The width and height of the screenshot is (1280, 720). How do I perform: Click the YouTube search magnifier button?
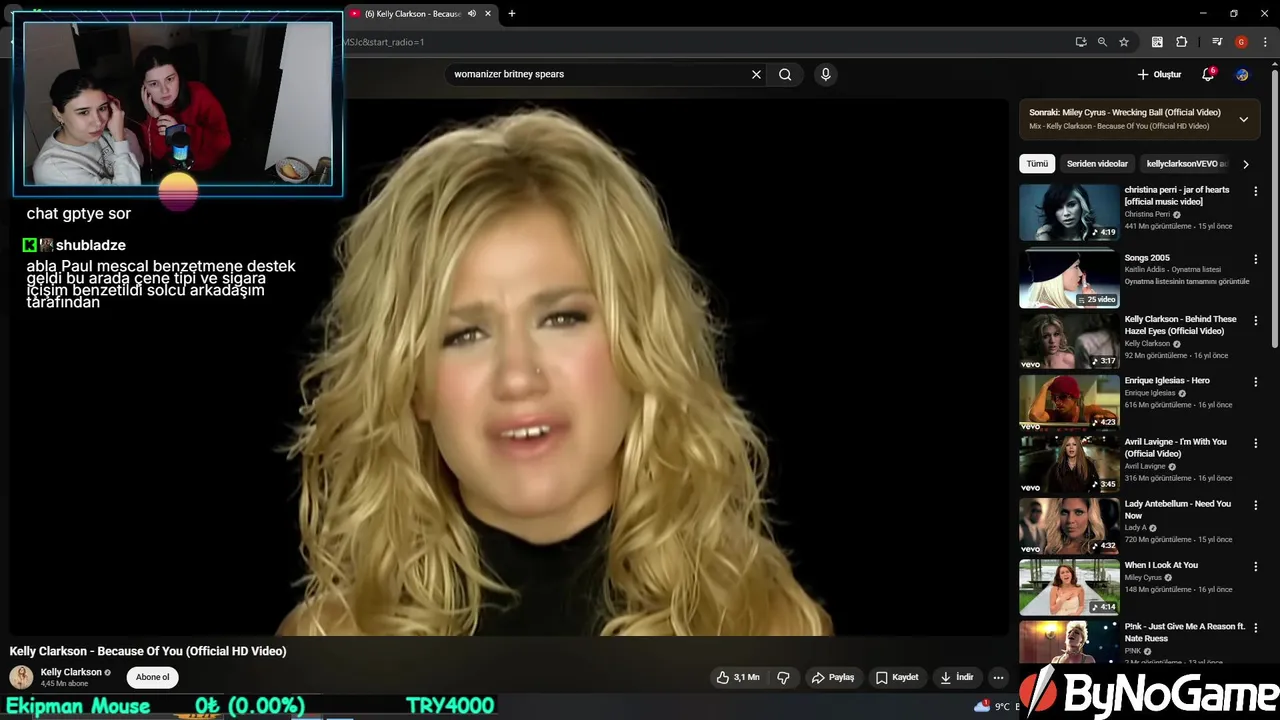tap(785, 74)
